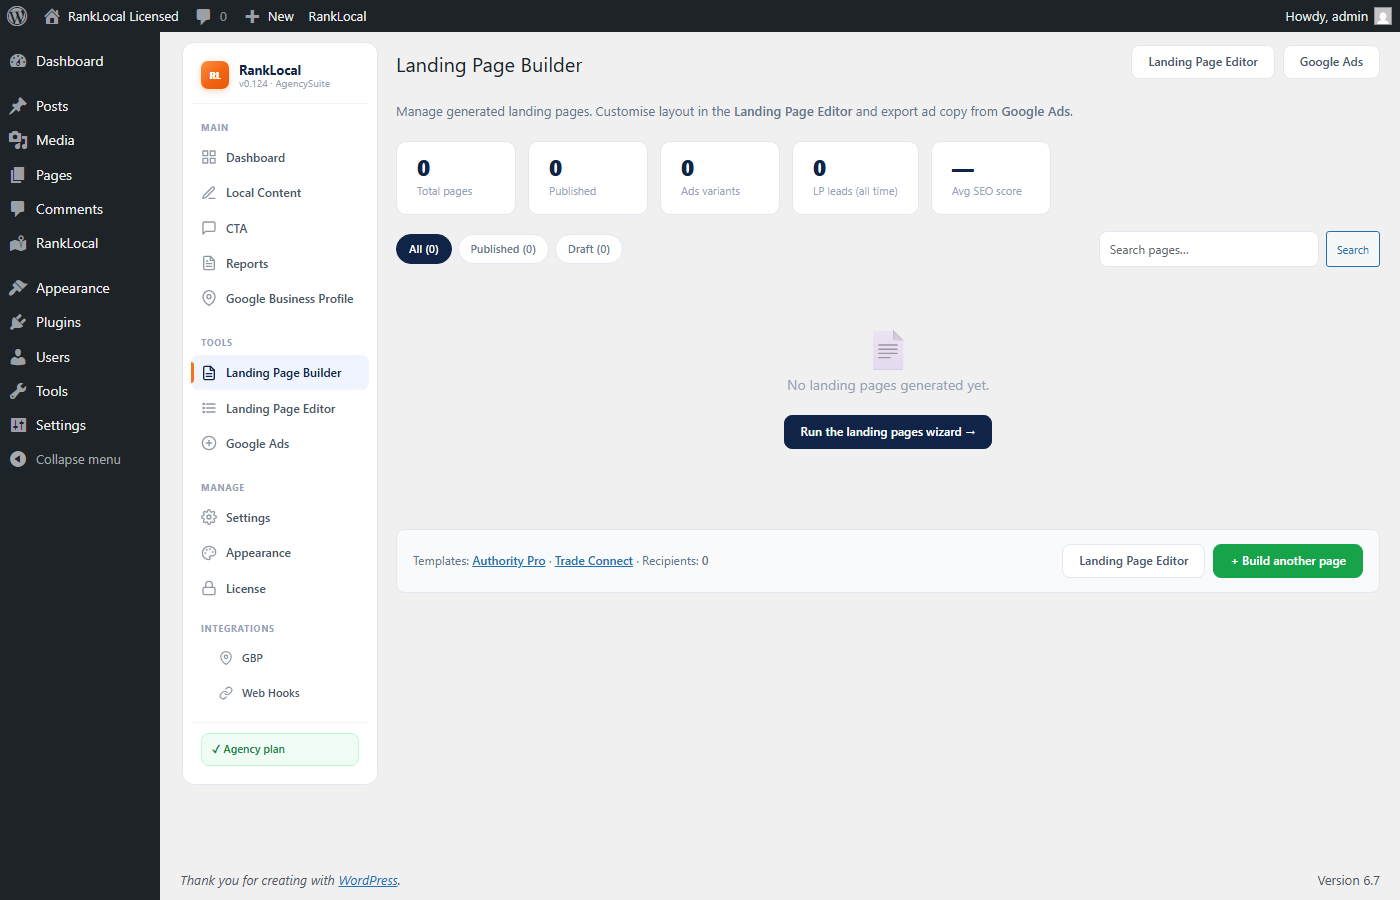Click the WP Settings sliders icon
Viewport: 1400px width, 900px height.
(x=18, y=425)
